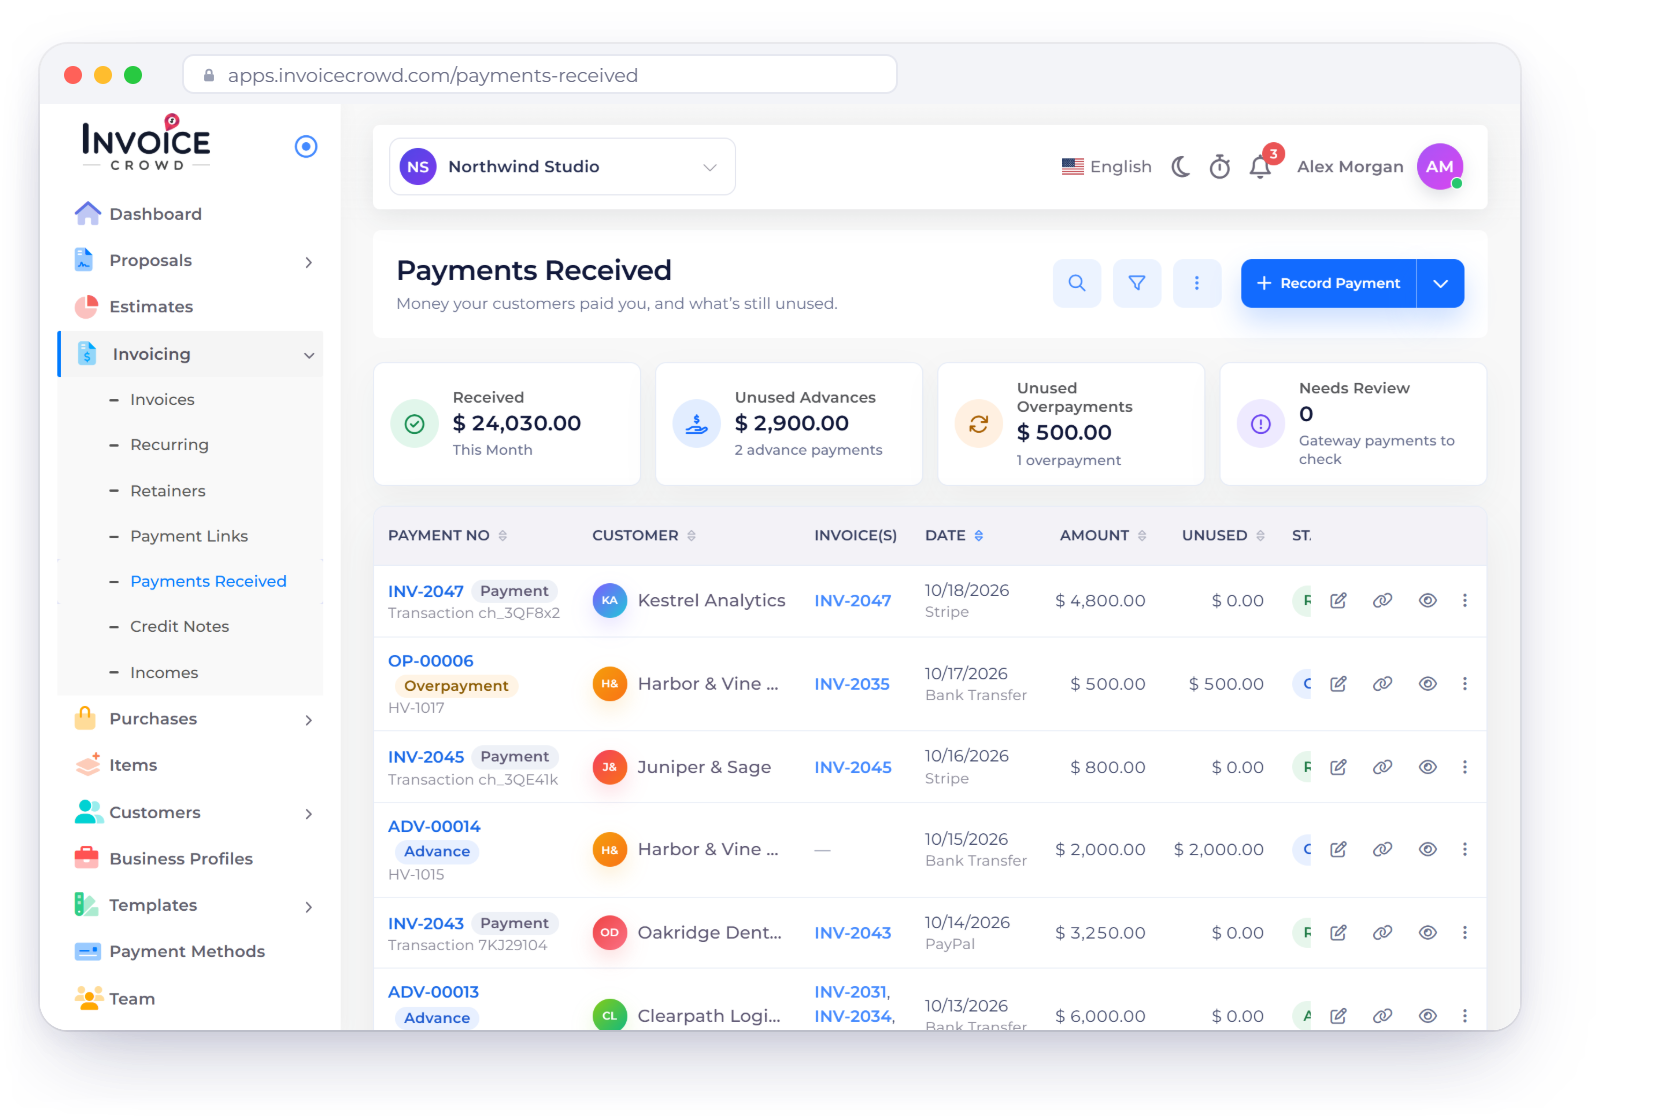Image resolution: width=1680 pixels, height=1120 pixels.
Task: Expand the Purchases menu chevron
Action: click(x=309, y=720)
